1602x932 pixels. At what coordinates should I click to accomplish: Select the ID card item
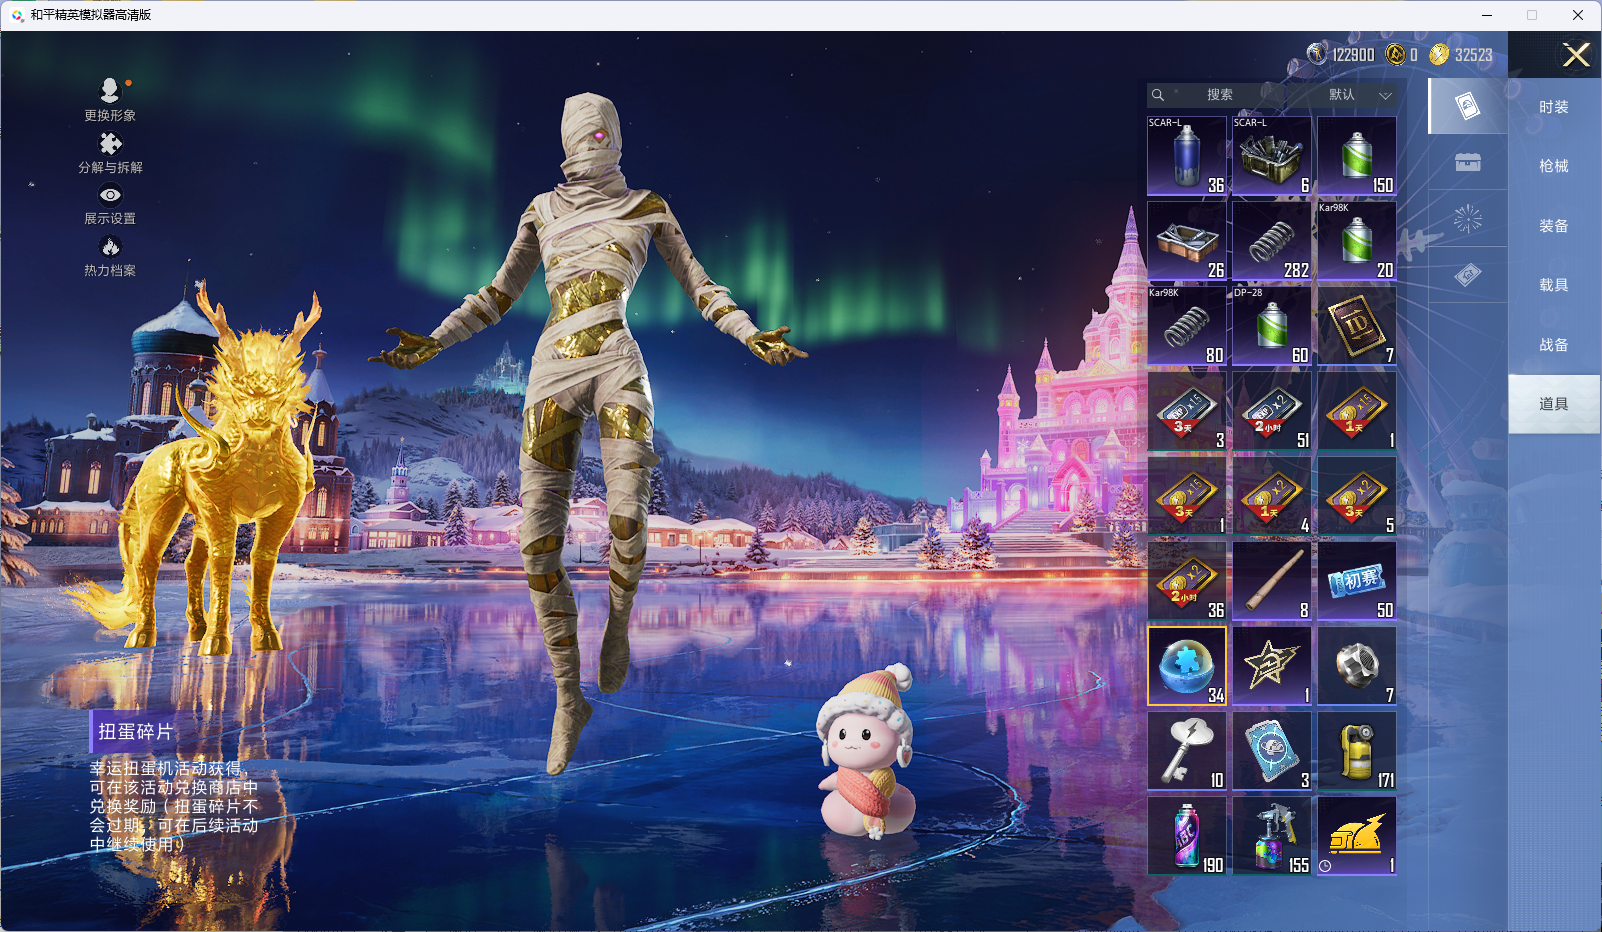pyautogui.click(x=1356, y=326)
